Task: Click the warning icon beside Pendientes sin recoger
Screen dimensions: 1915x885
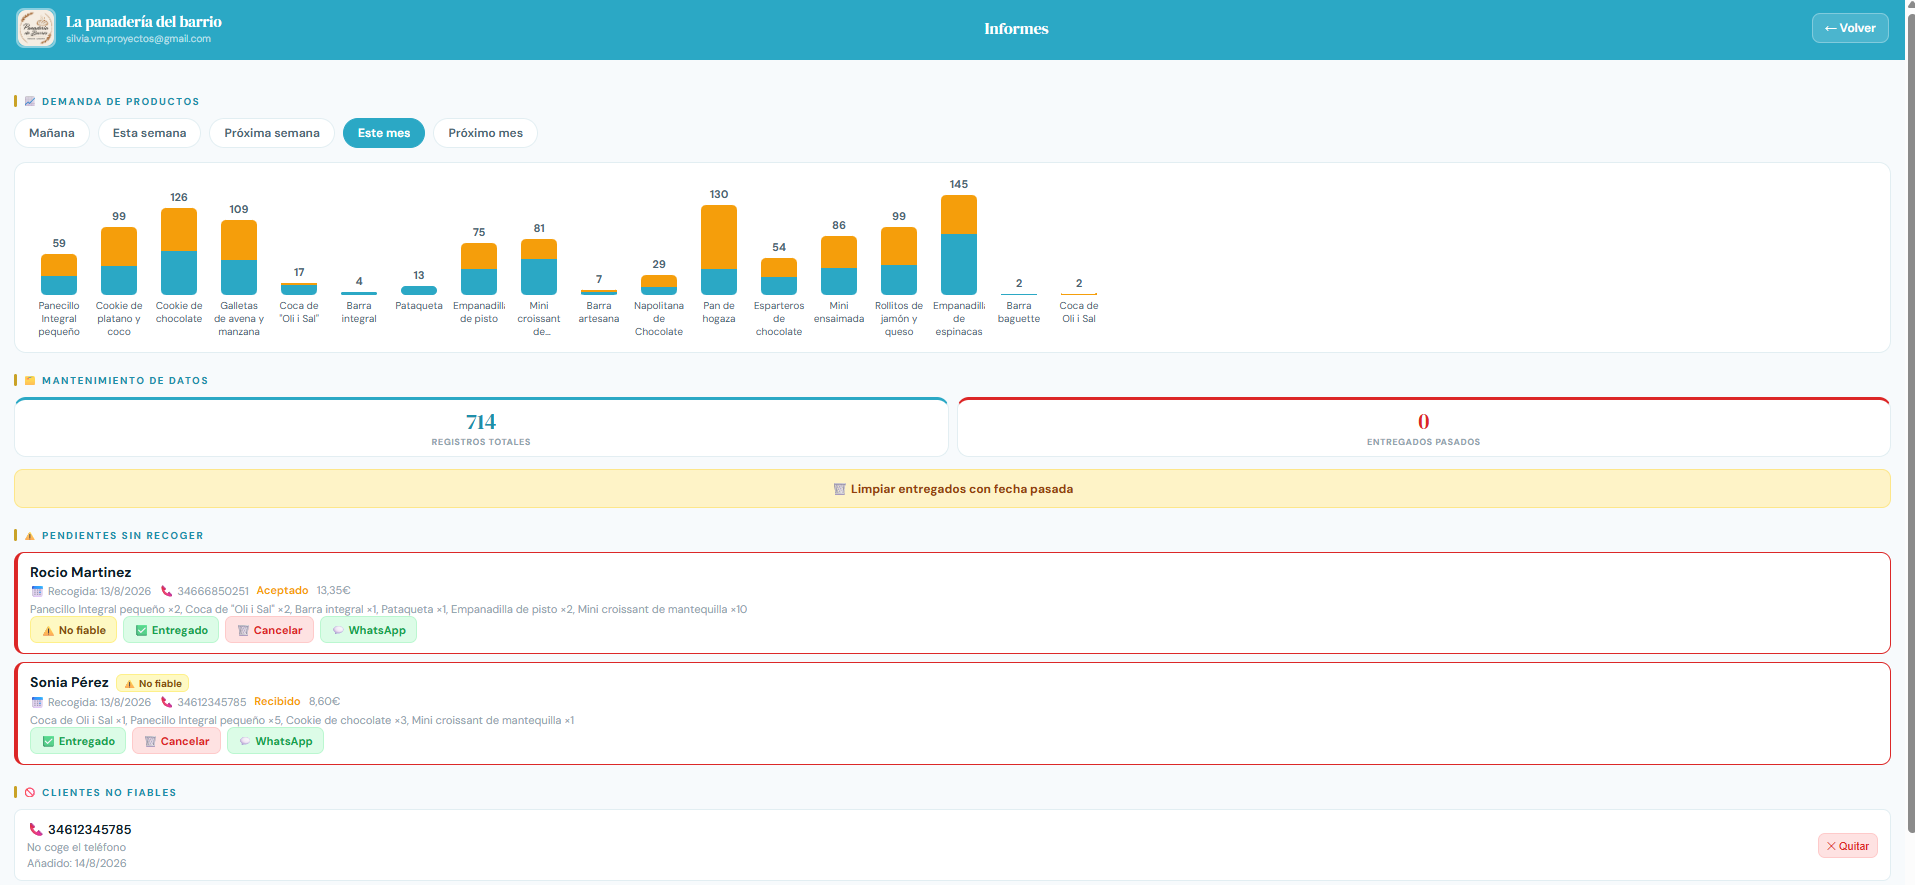Action: (30, 536)
